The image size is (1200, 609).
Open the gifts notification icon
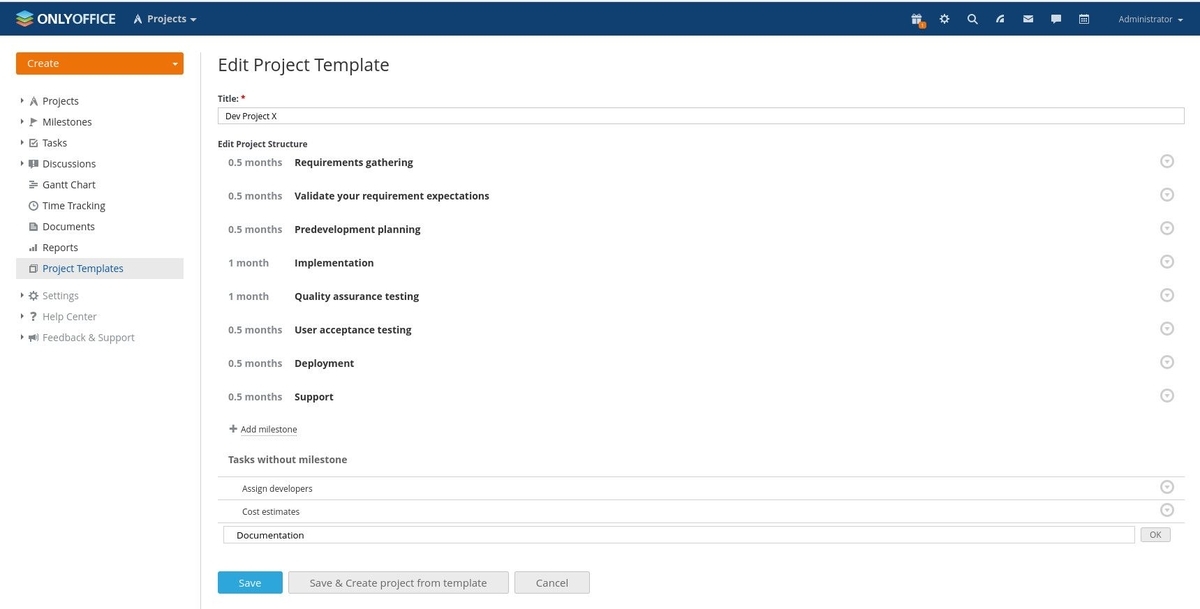[x=916, y=18]
